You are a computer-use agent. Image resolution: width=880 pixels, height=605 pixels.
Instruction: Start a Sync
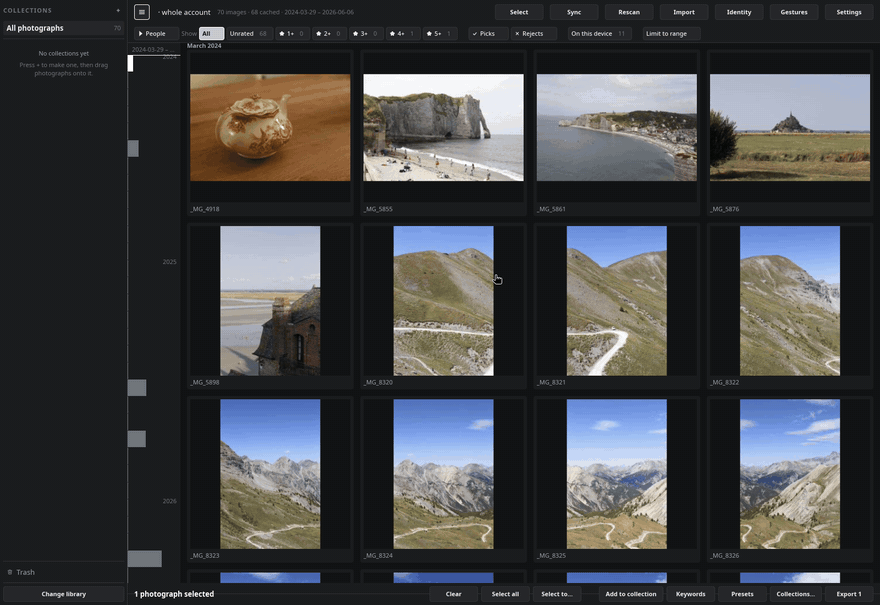[574, 12]
